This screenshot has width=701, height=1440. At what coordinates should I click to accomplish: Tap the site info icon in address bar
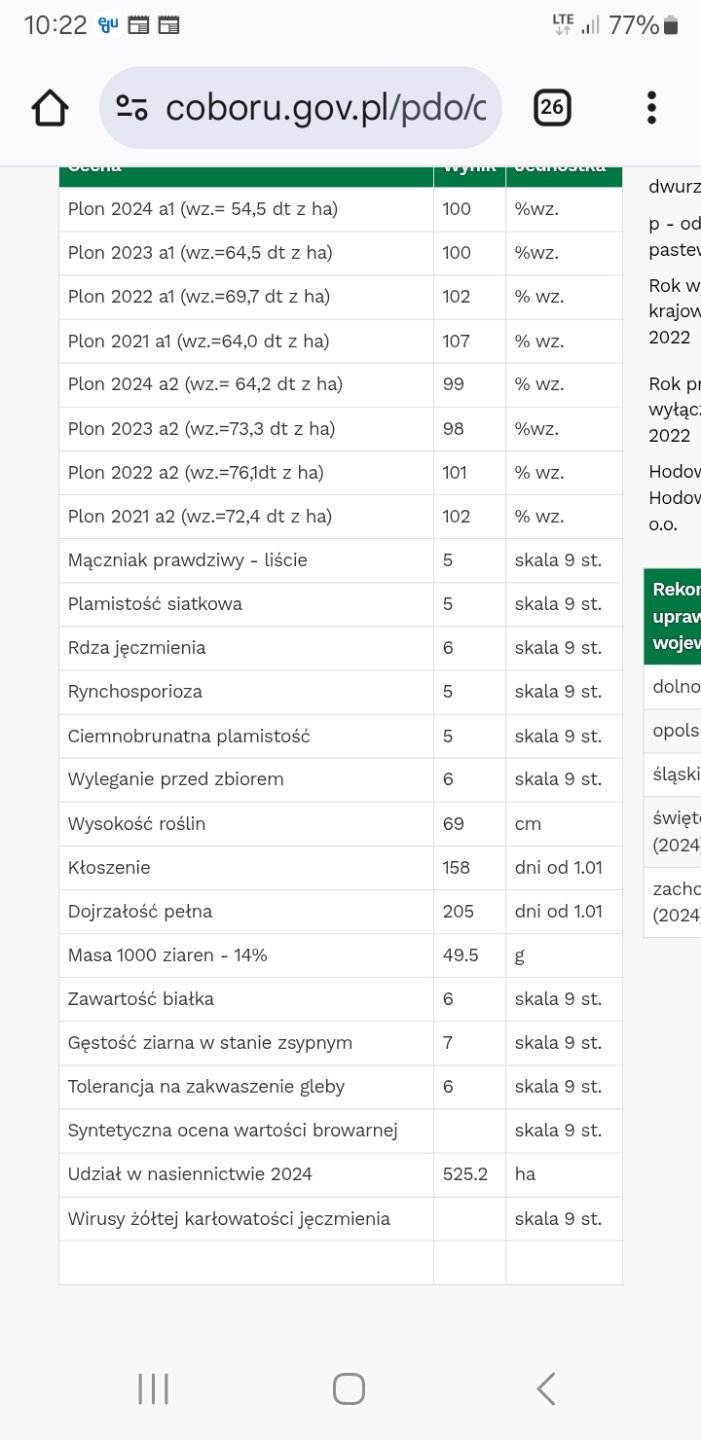132,108
